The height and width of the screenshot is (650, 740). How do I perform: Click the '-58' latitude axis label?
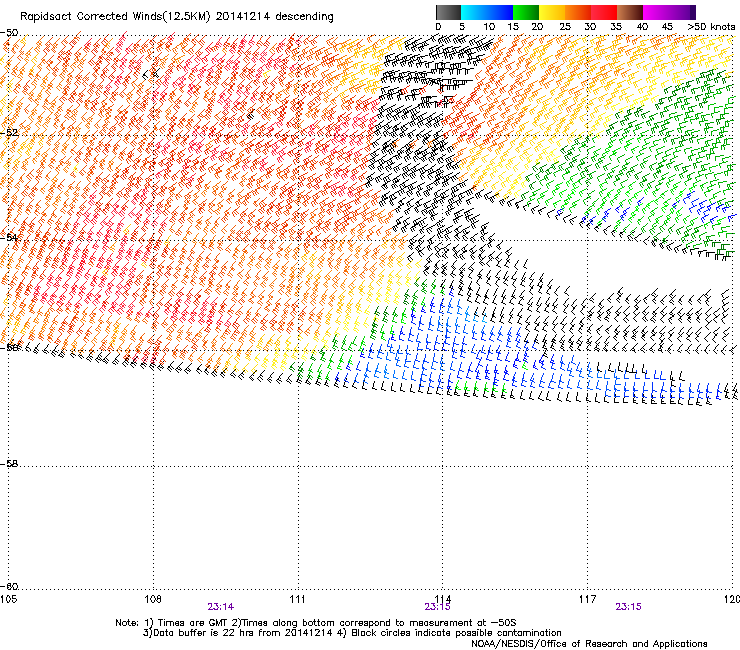[x=9, y=464]
